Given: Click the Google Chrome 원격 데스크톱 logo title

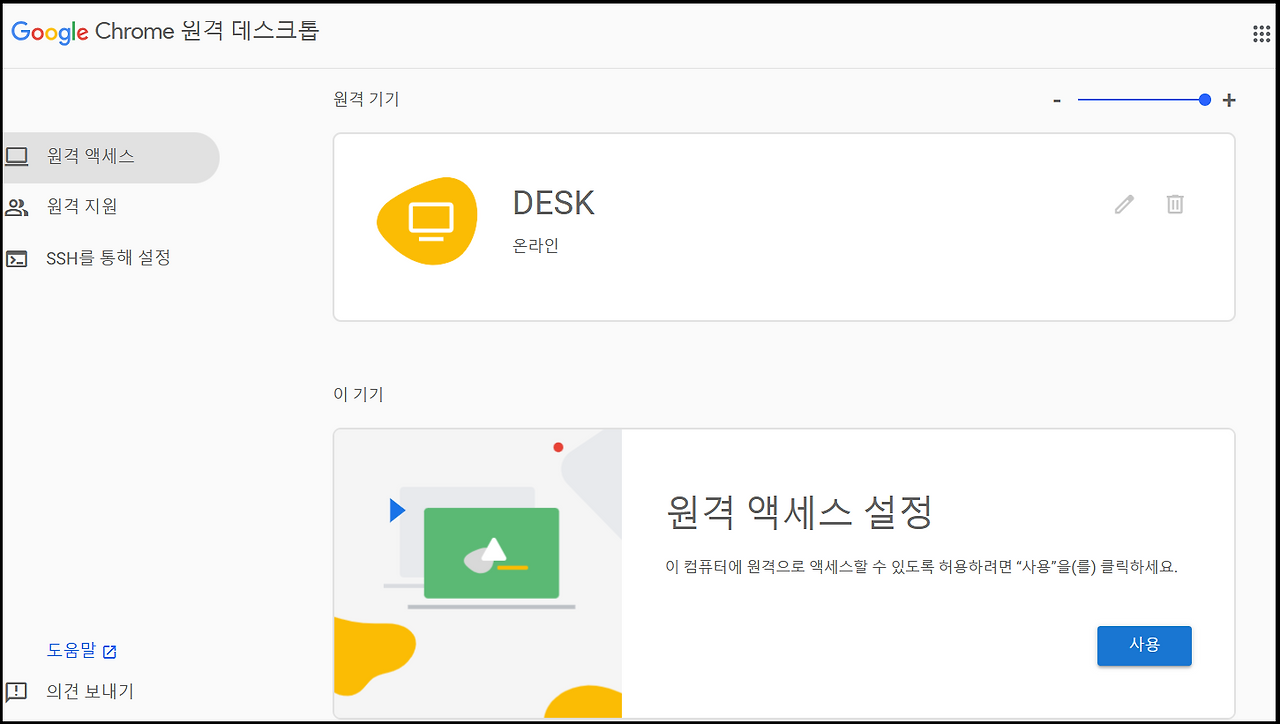Looking at the screenshot, I should point(165,32).
